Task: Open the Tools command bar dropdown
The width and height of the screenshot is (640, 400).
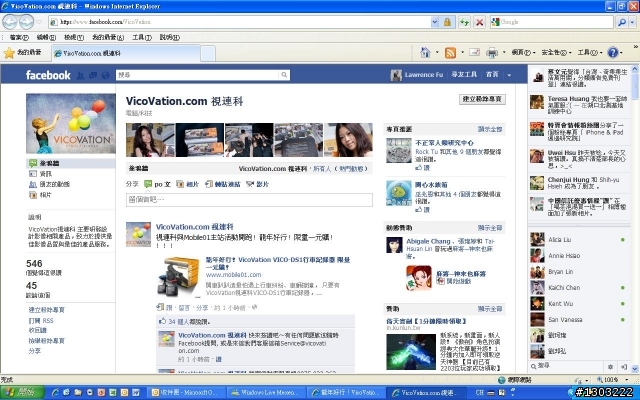Action: point(590,52)
